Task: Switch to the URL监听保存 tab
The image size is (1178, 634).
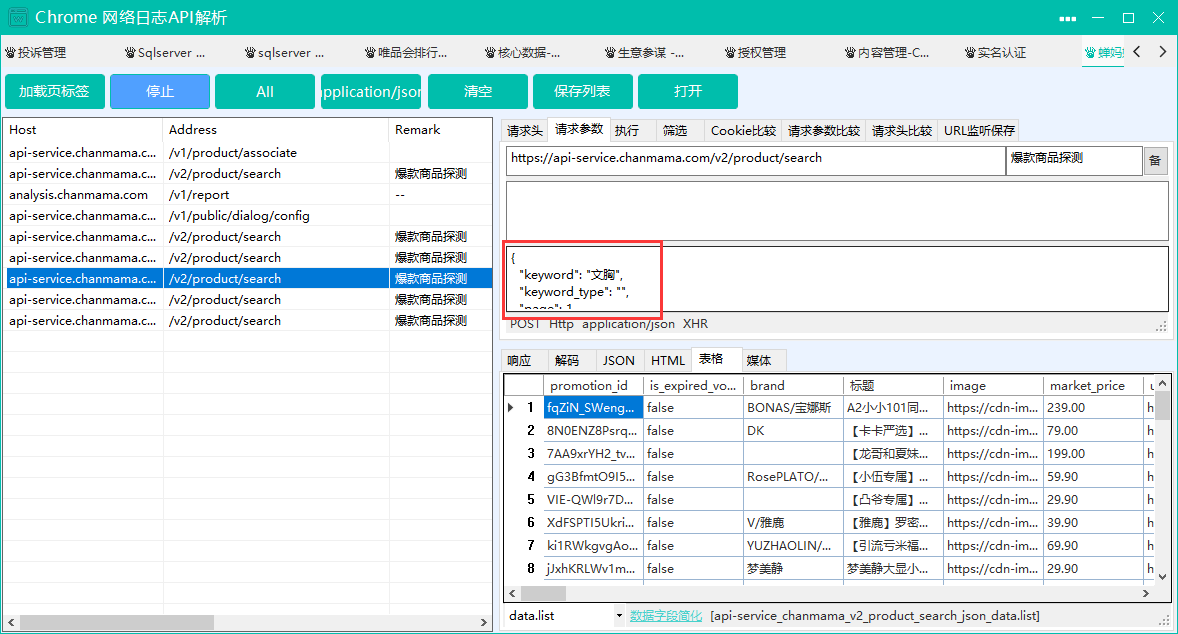Action: (x=979, y=131)
